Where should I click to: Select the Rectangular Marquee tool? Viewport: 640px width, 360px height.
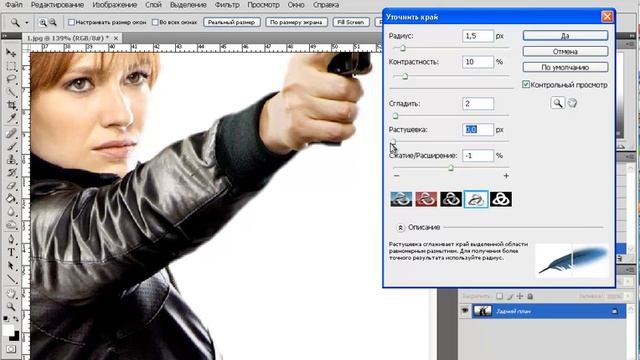click(x=11, y=66)
